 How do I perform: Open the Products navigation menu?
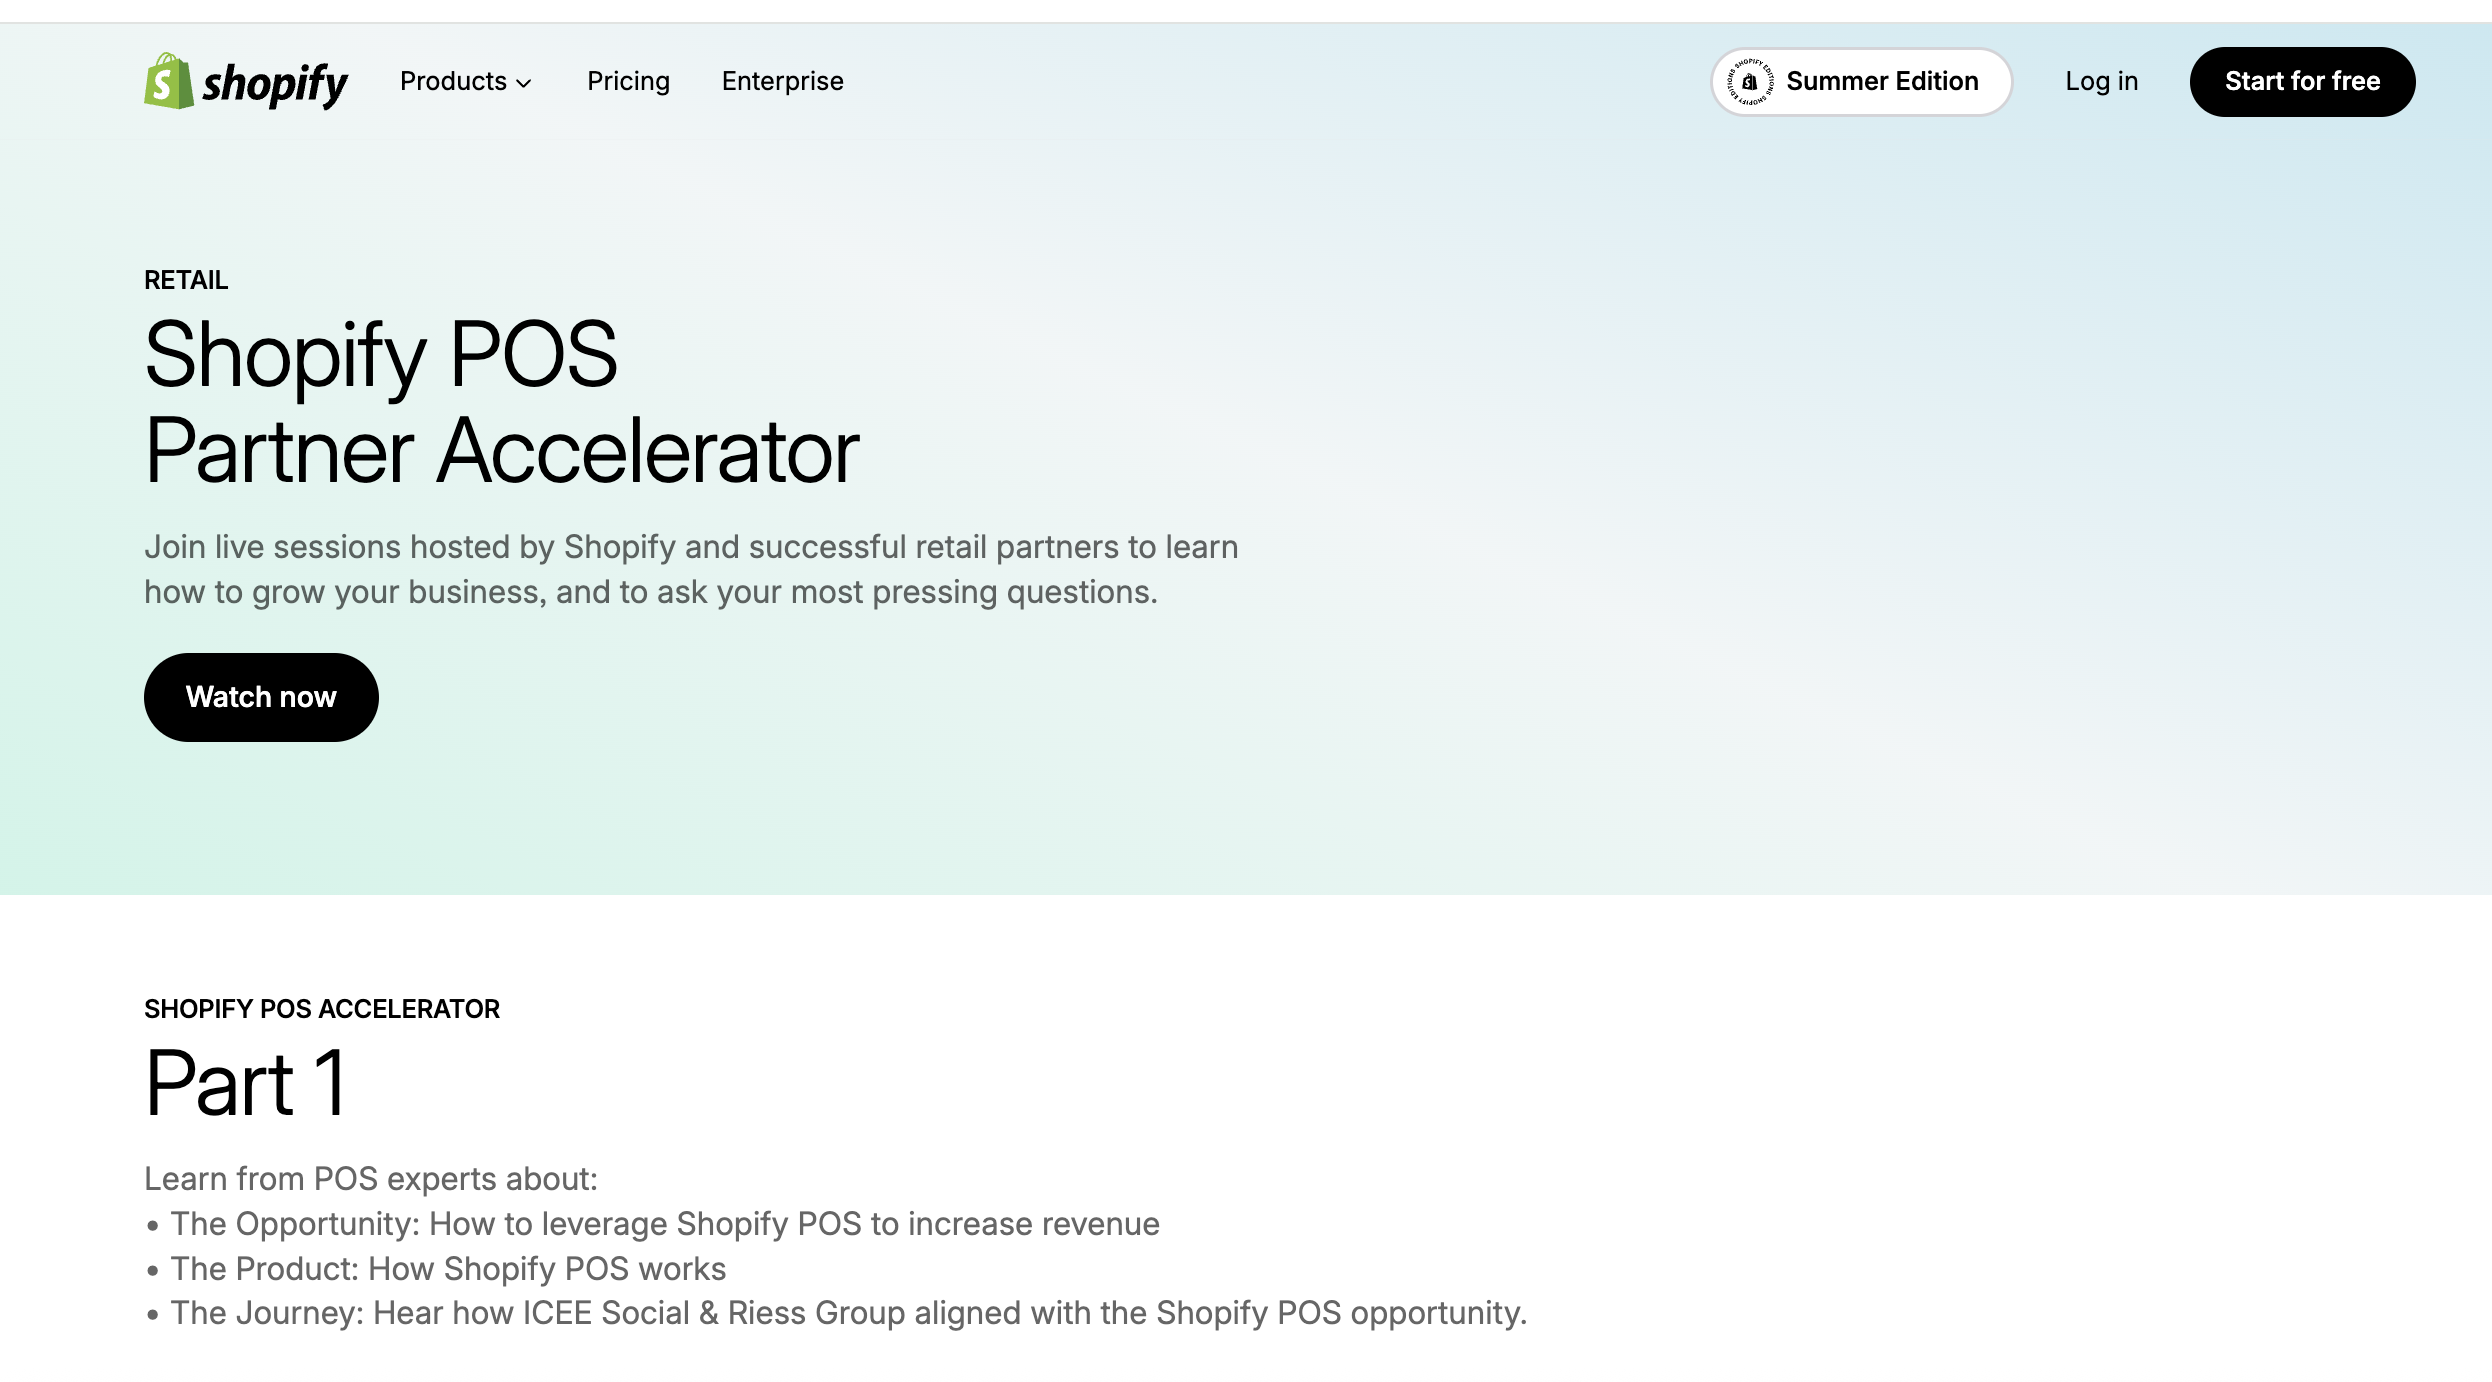(453, 81)
